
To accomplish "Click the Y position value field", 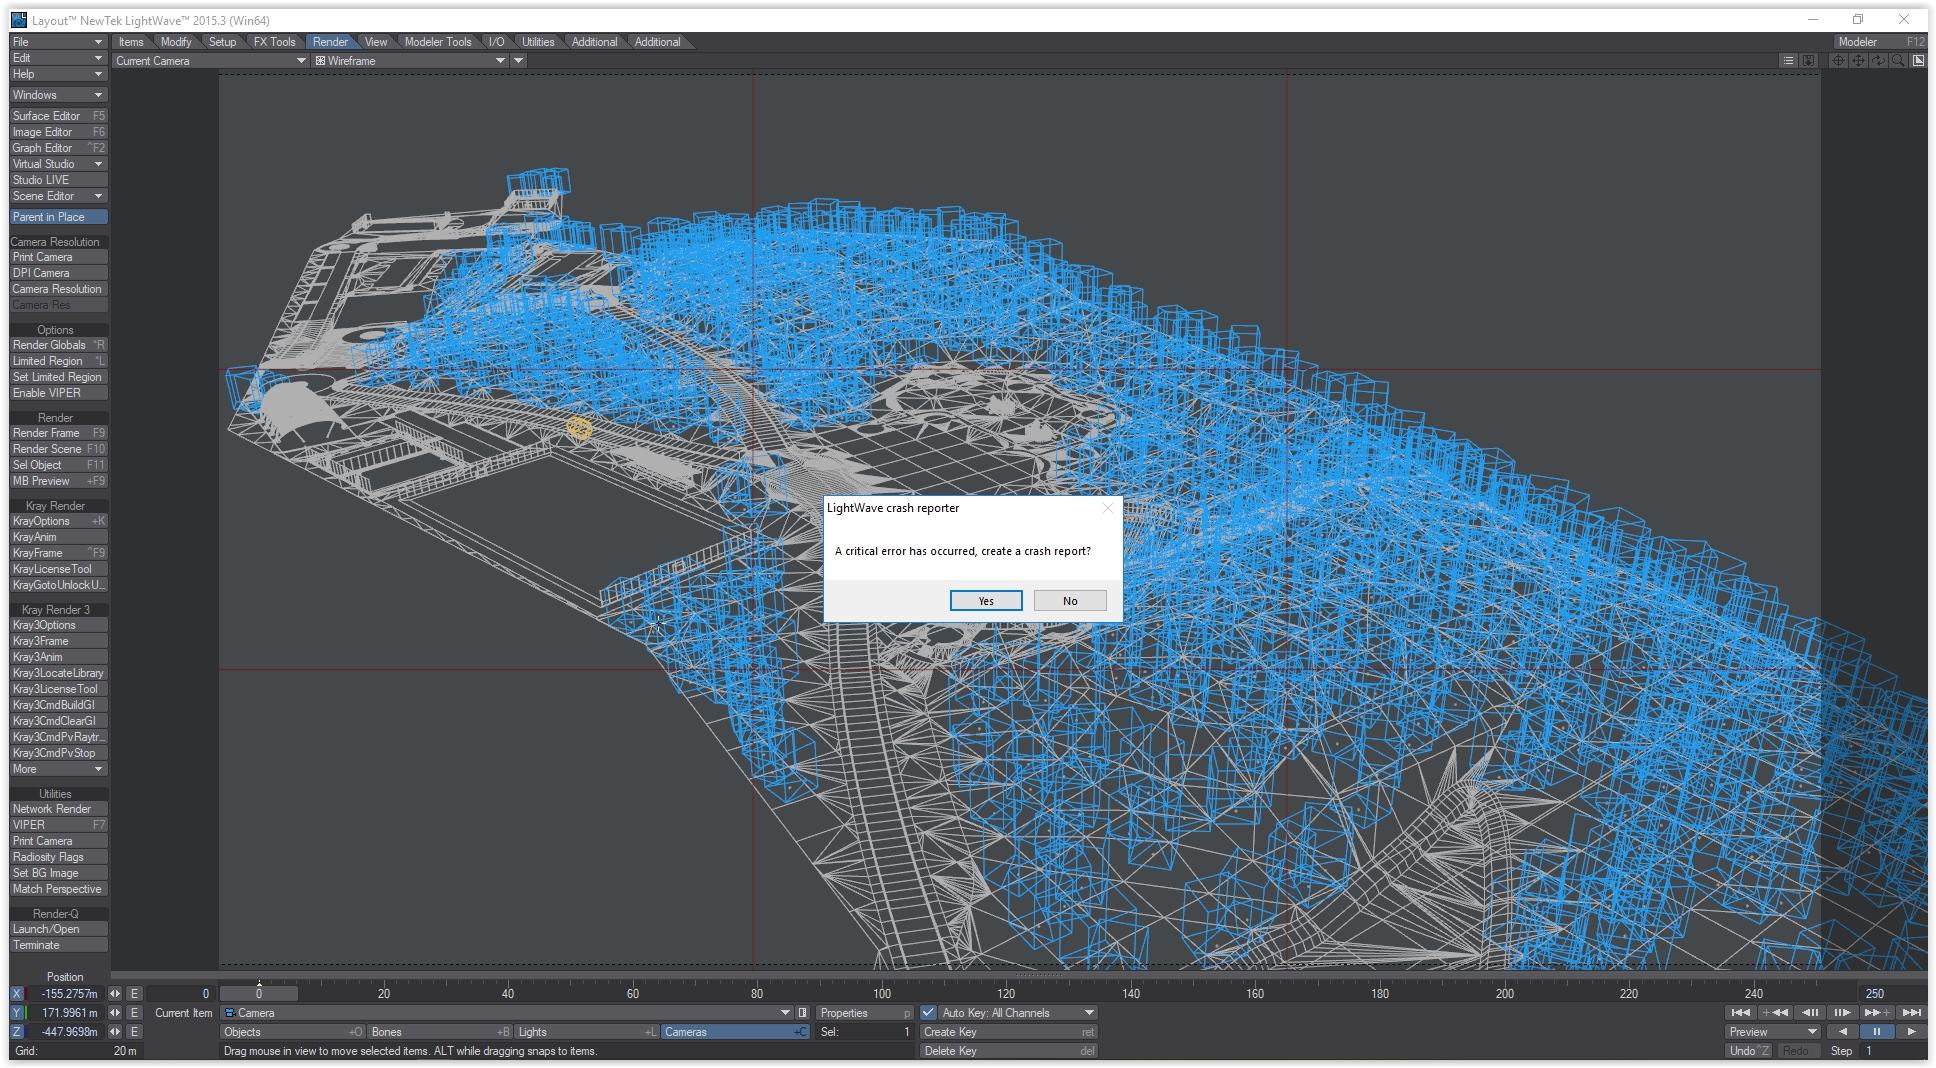I will pos(68,1013).
